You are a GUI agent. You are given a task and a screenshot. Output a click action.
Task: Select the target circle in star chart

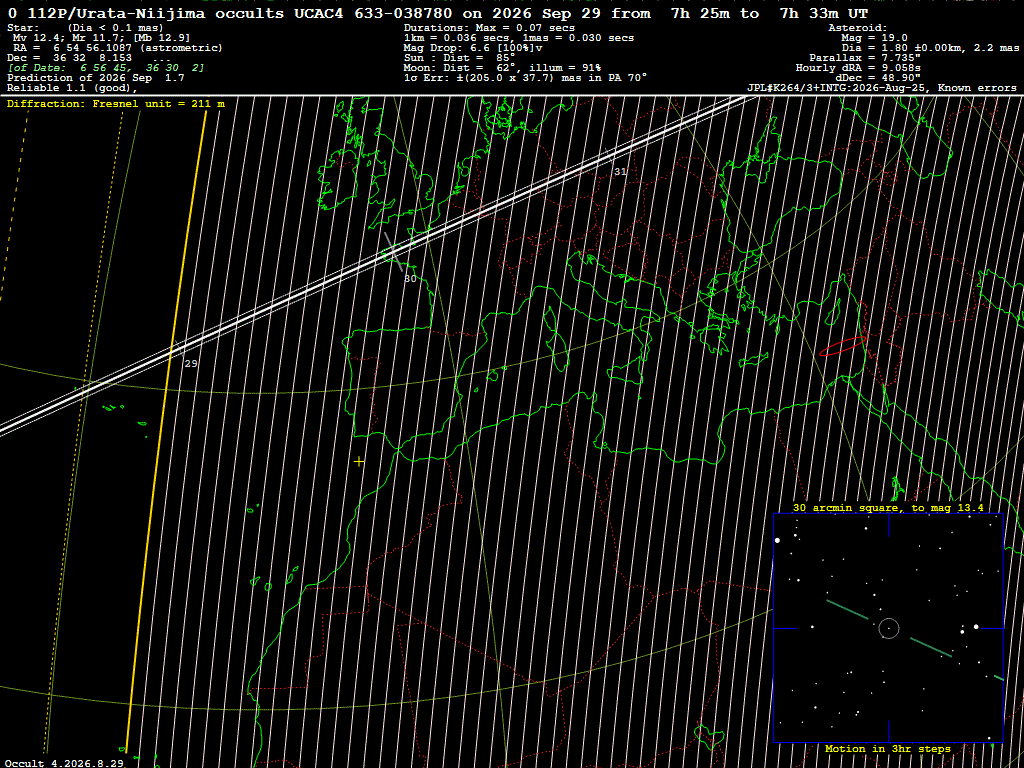(x=889, y=628)
